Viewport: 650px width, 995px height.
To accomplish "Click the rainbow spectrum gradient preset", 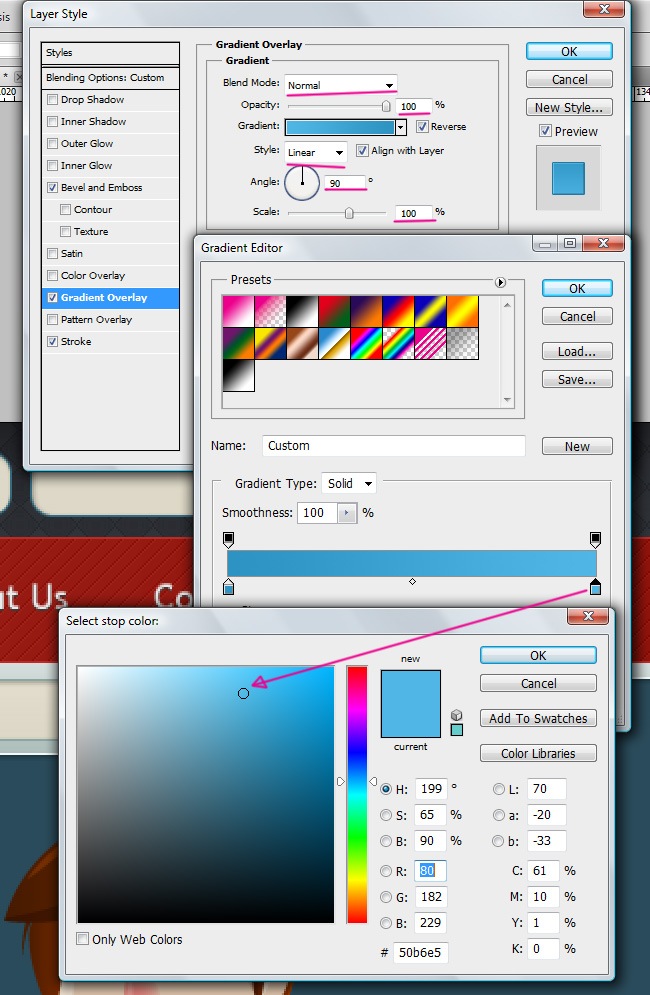I will click(x=366, y=344).
